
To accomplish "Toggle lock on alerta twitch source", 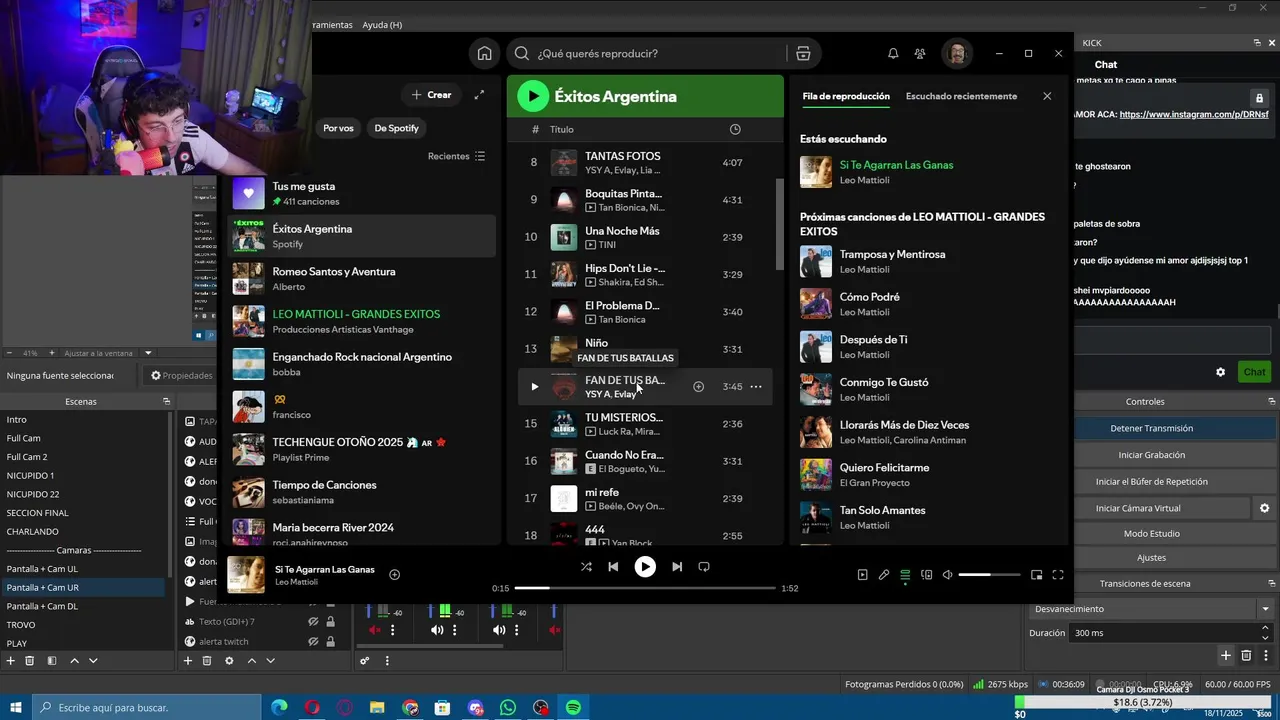I will [x=330, y=641].
